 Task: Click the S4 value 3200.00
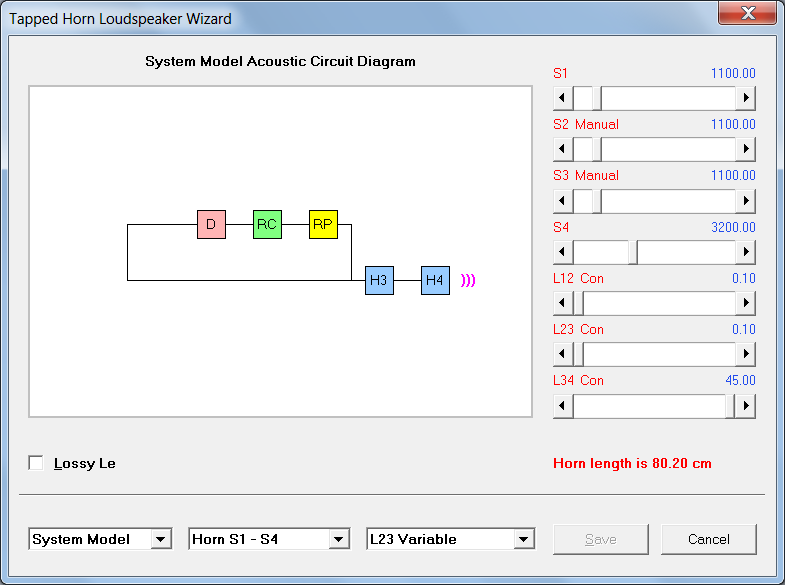[733, 227]
